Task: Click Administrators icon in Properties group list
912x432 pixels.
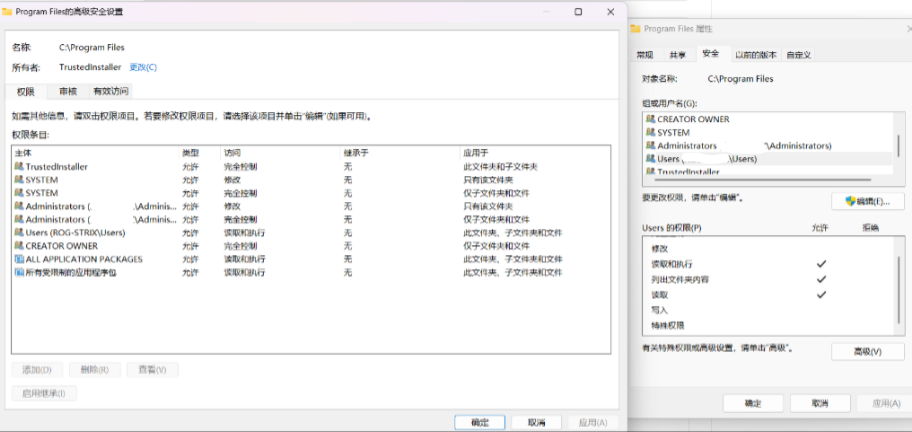Action: tap(650, 146)
